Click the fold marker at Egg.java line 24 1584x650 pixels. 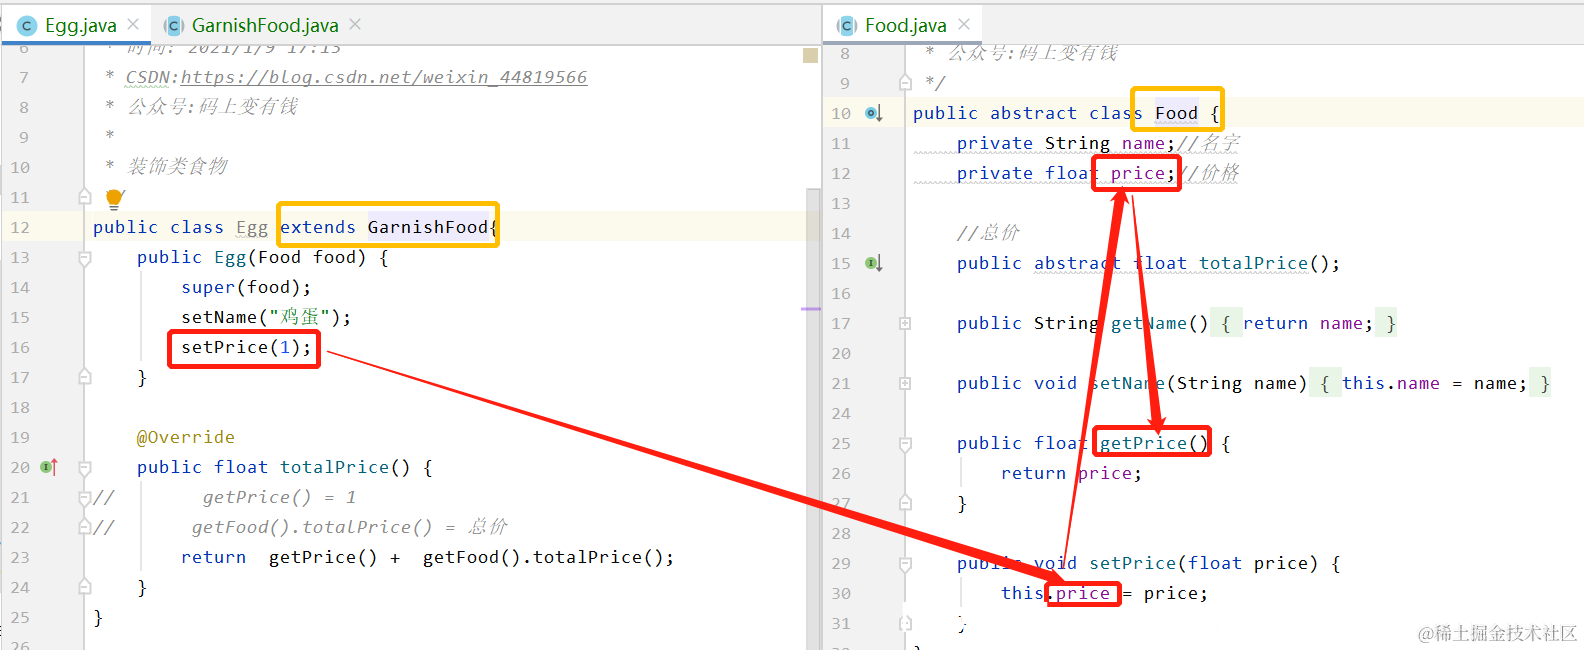[x=85, y=587]
